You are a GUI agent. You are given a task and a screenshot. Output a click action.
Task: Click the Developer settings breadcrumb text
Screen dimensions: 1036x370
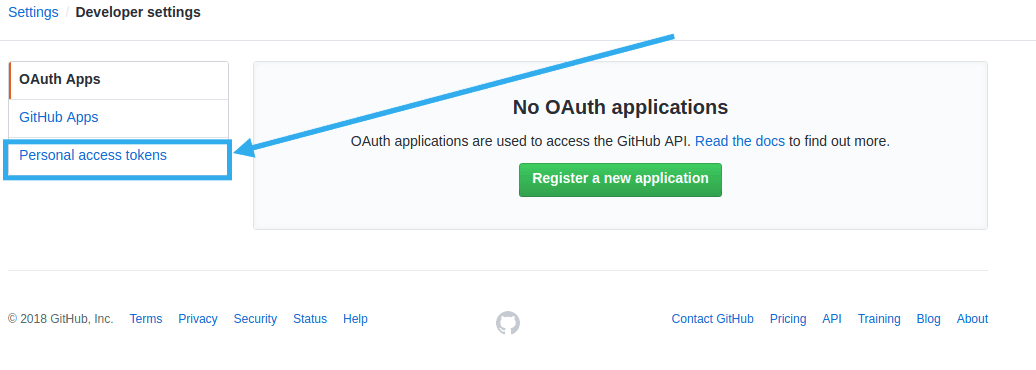(138, 12)
